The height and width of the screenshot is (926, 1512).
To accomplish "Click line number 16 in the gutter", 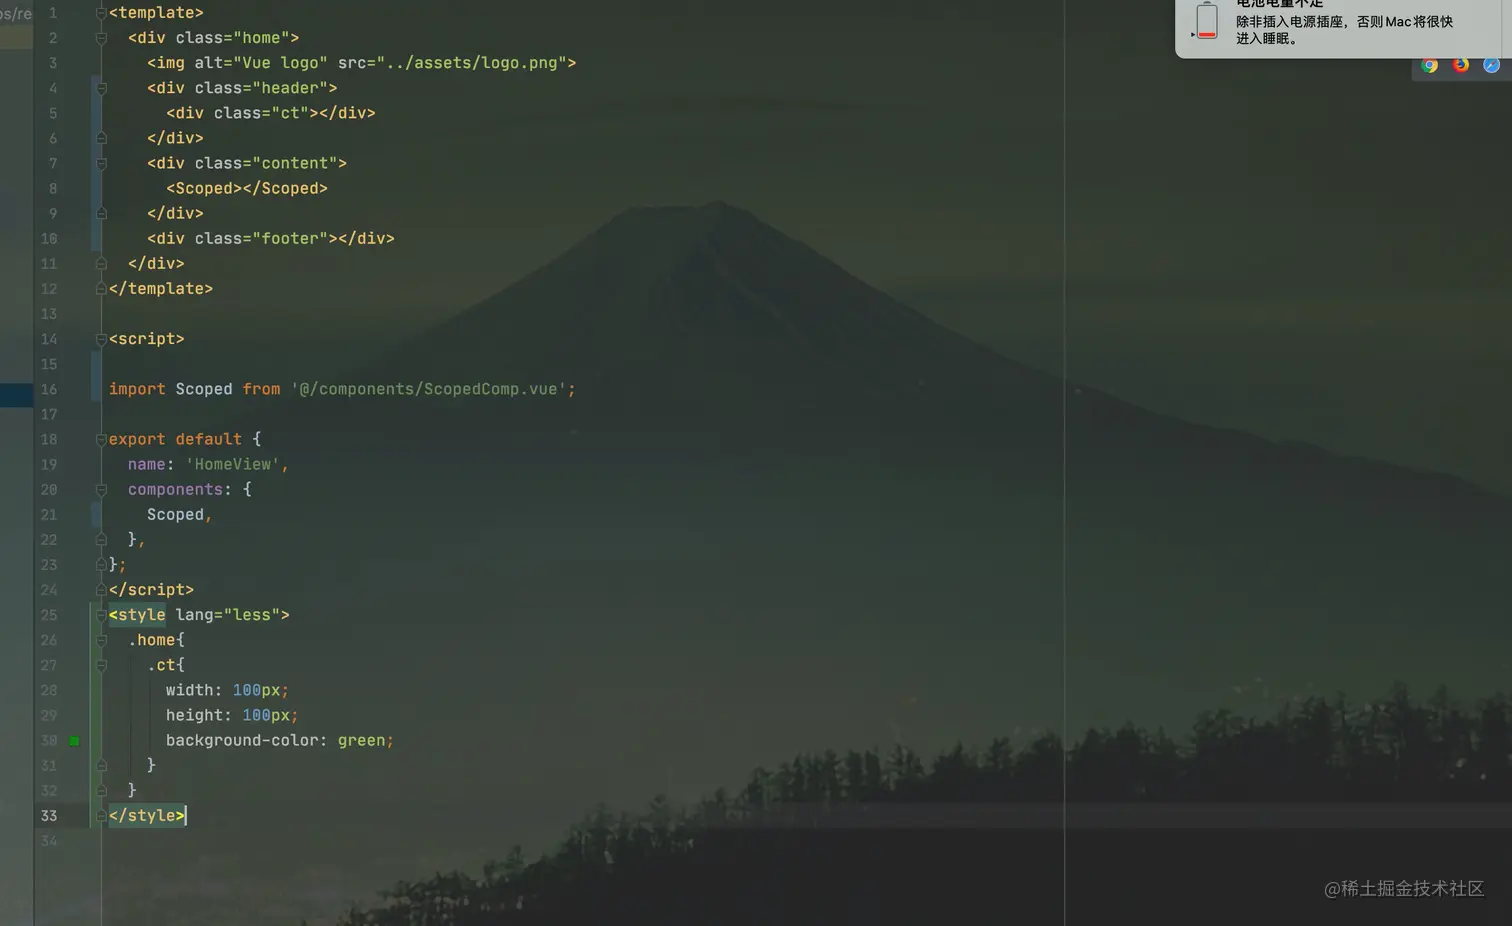I will point(49,389).
